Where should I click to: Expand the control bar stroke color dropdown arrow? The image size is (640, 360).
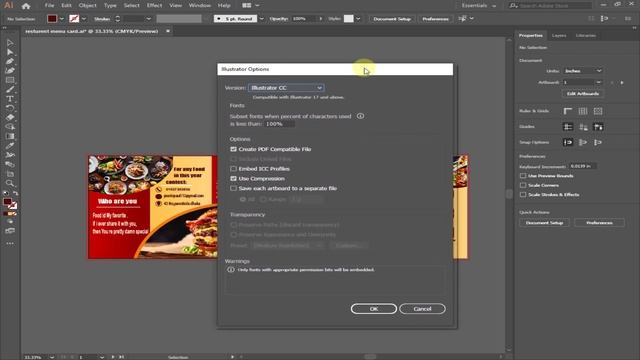[x=84, y=19]
